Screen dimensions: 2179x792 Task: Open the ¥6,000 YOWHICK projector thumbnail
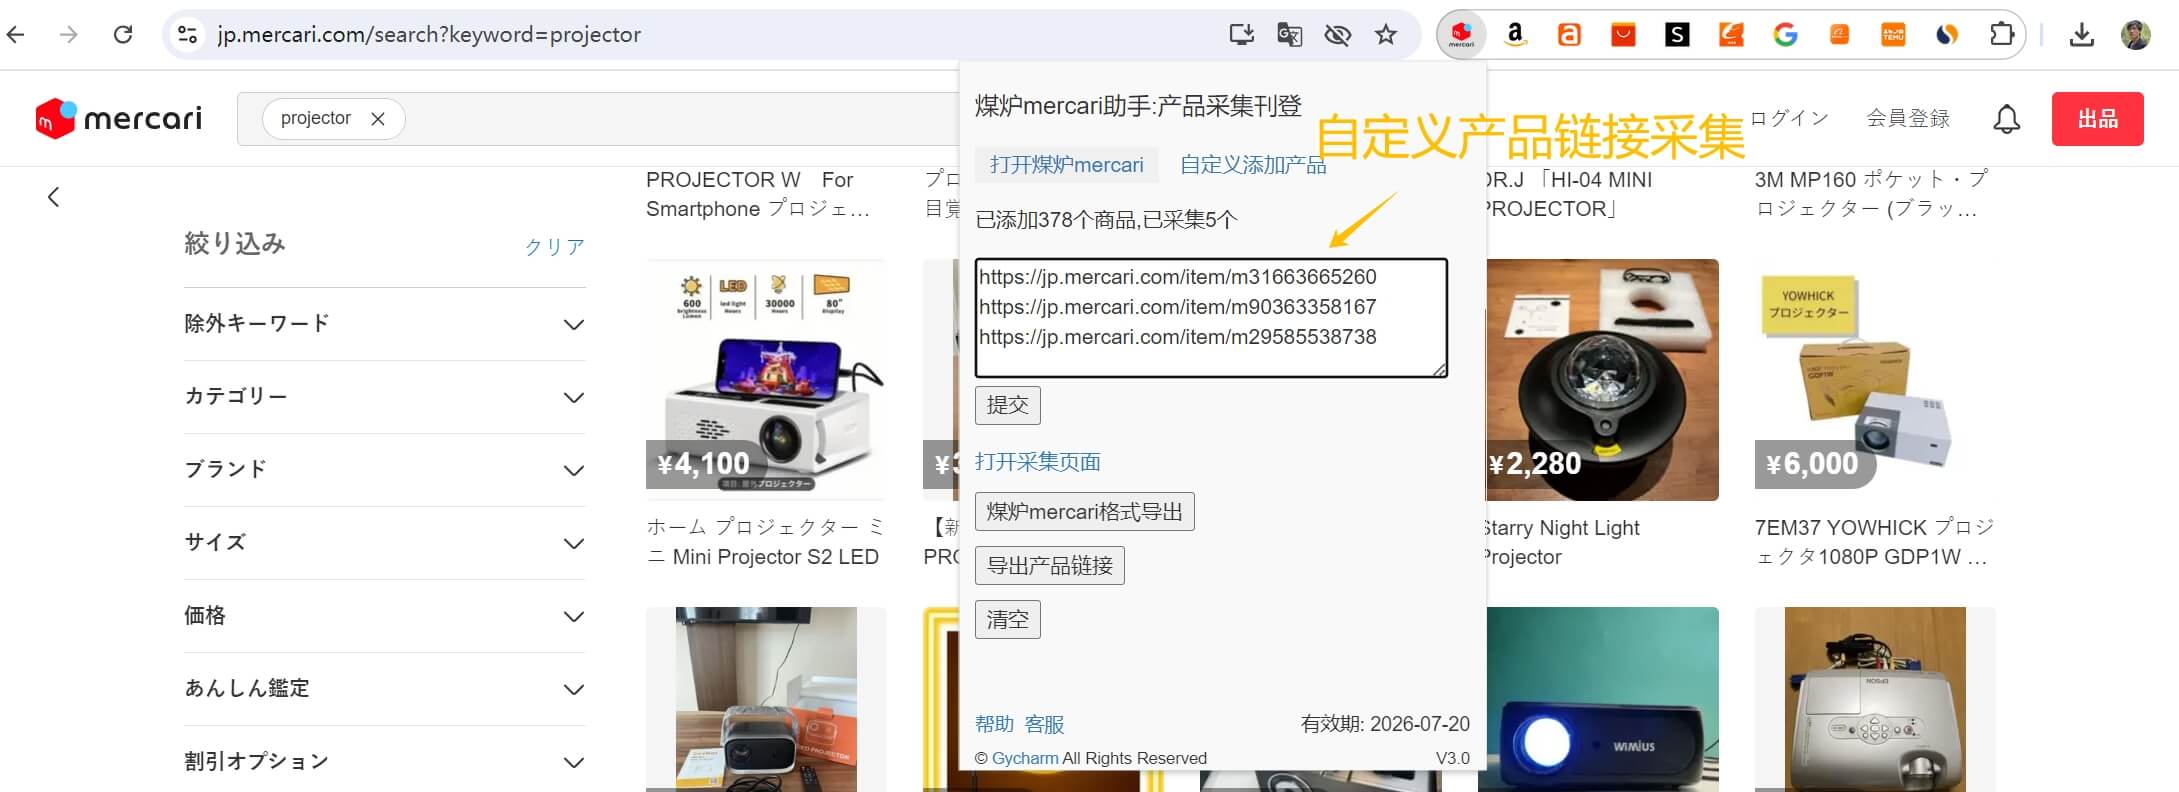click(1874, 380)
